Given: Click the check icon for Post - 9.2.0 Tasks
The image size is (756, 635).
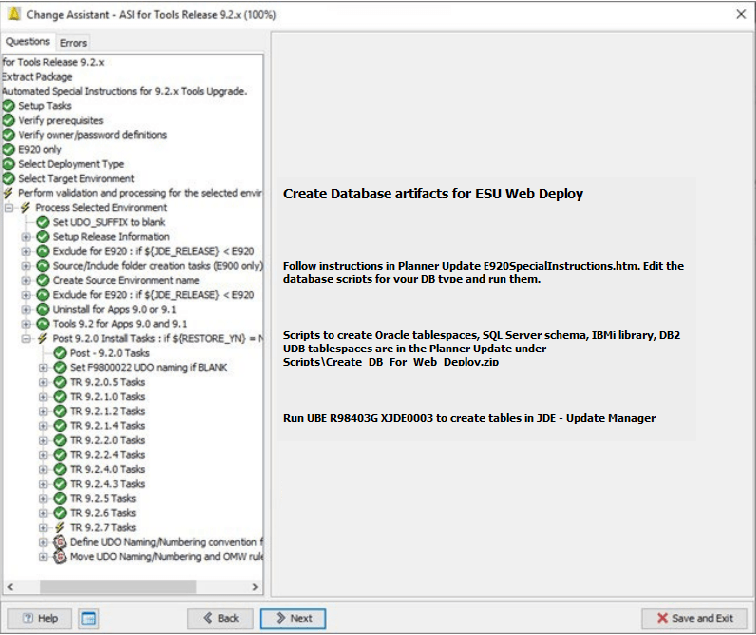Looking at the screenshot, I should (60, 353).
